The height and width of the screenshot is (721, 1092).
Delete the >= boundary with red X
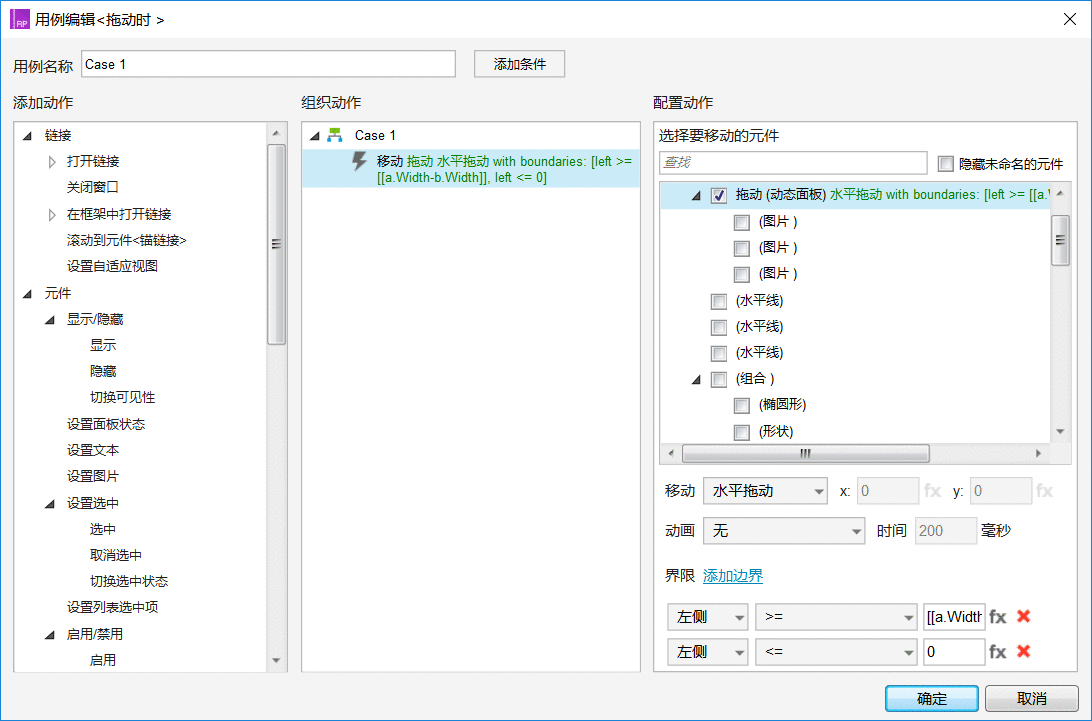click(1024, 616)
